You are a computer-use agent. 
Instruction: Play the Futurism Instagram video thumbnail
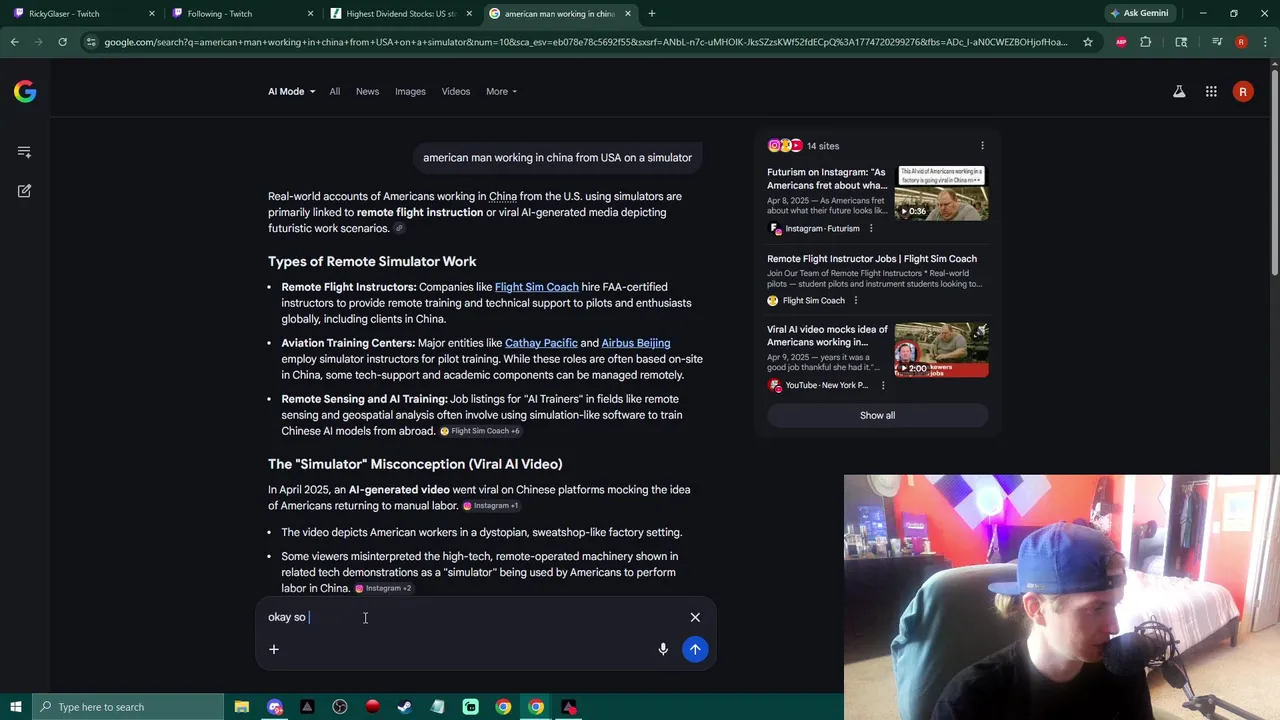[941, 193]
